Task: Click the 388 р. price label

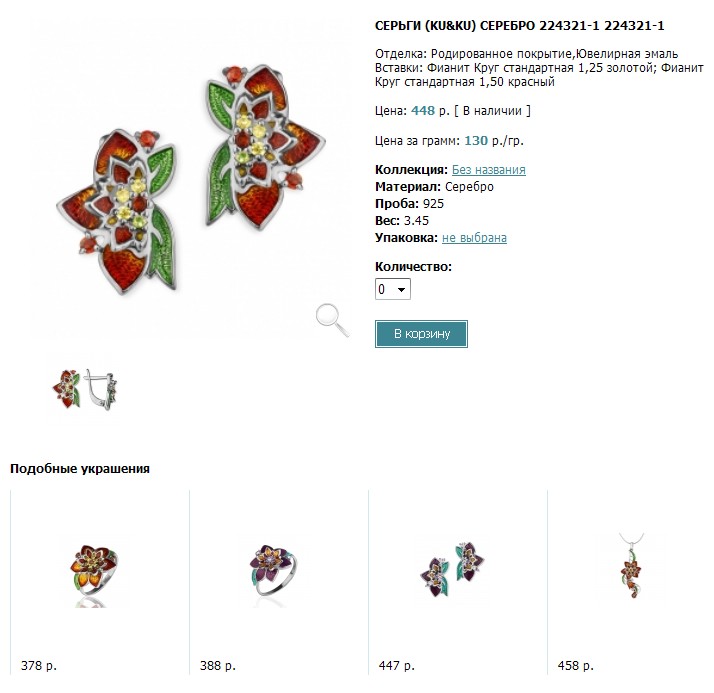Action: (217, 665)
